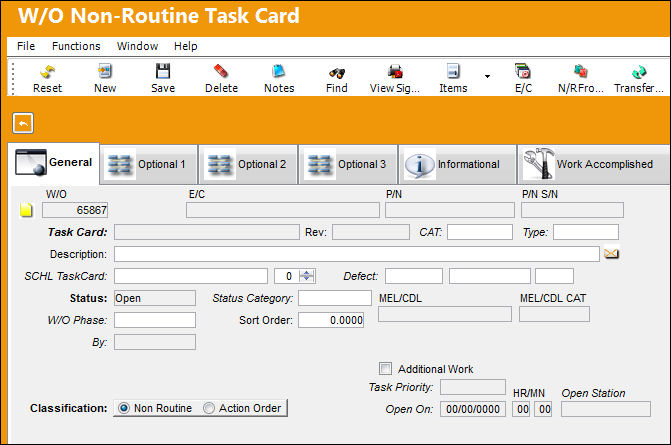The height and width of the screenshot is (445, 671).
Task: Click the E/C input field
Action: (x=283, y=210)
